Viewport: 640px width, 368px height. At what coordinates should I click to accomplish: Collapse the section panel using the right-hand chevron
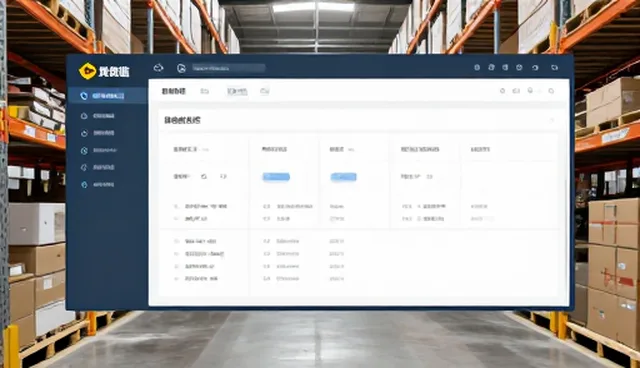click(x=551, y=120)
